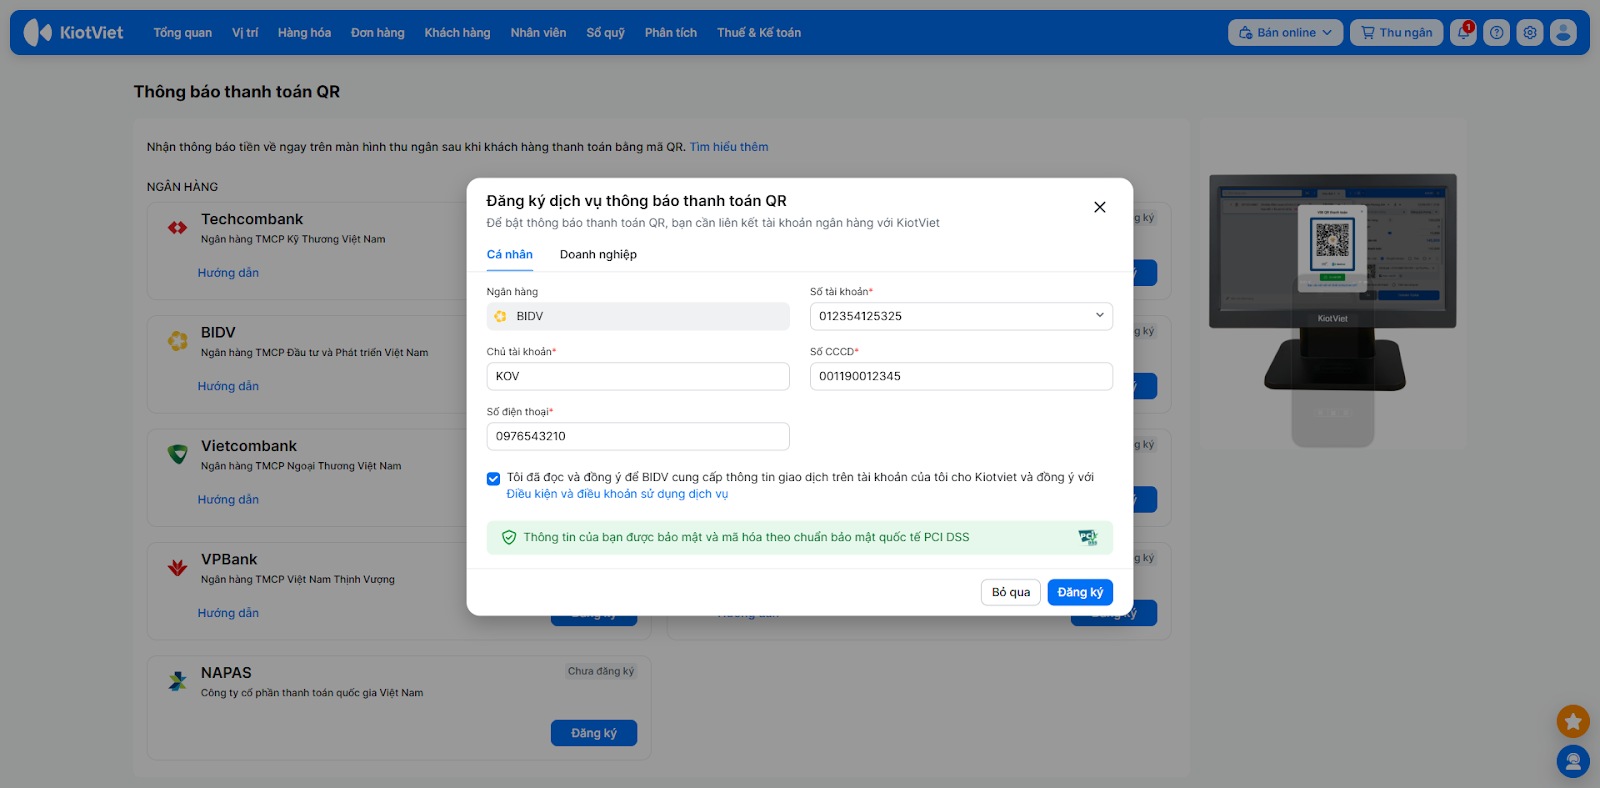Open the Tổng quan menu

pos(183,33)
